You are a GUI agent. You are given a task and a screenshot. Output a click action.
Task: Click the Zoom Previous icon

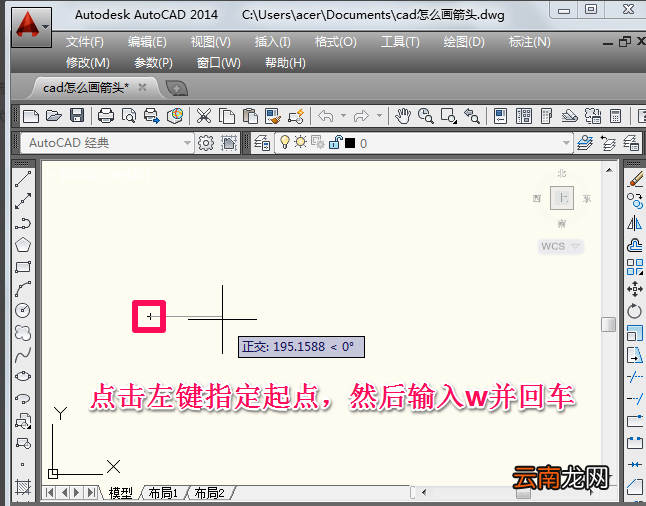[472, 116]
